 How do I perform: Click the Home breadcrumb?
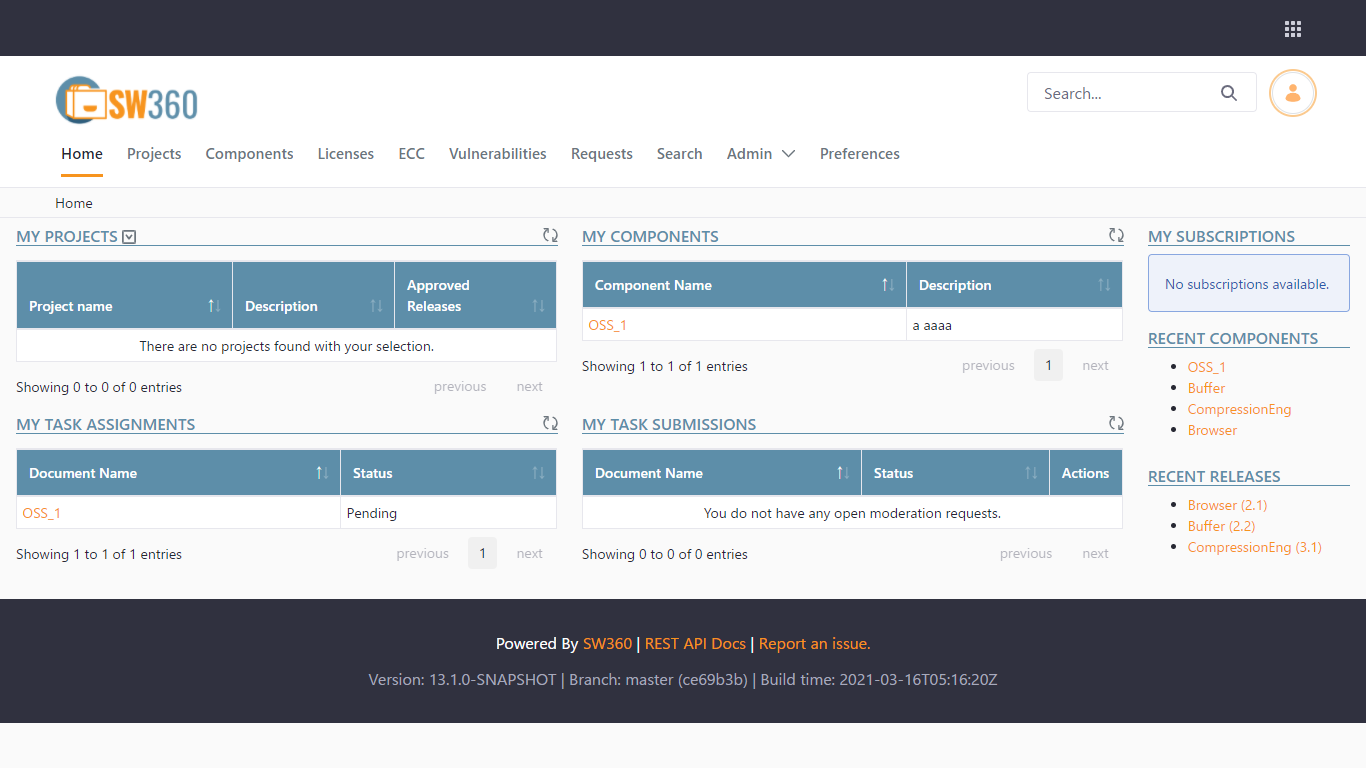[x=74, y=203]
